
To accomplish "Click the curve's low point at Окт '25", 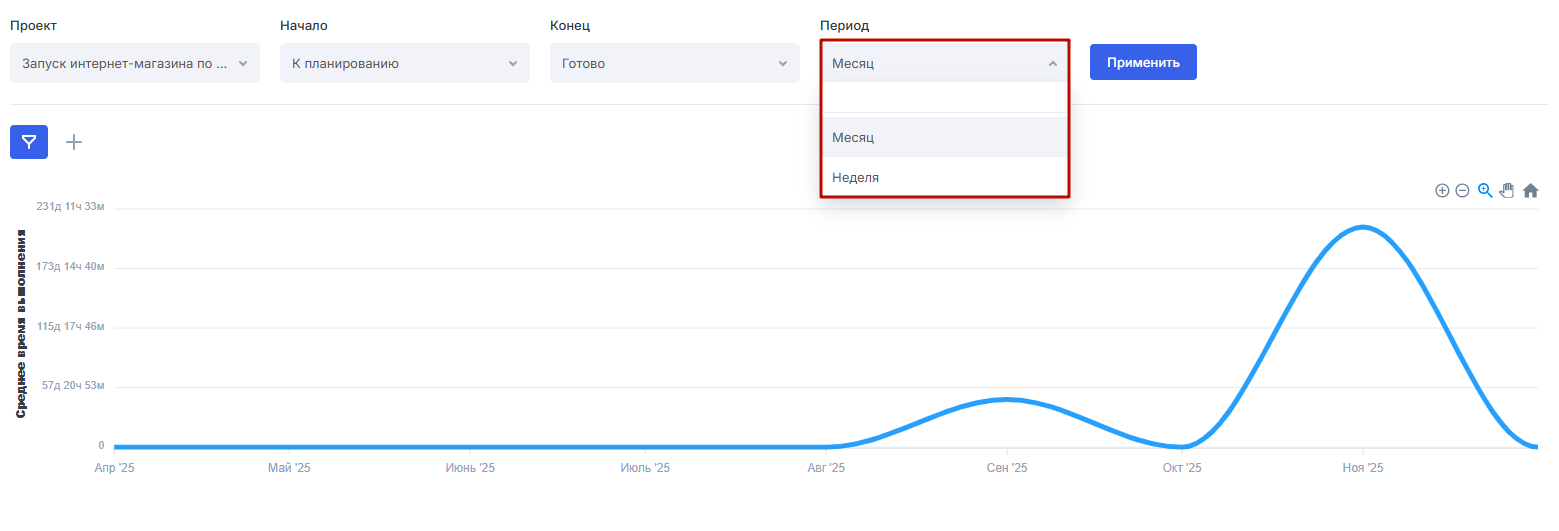I will [x=1183, y=446].
